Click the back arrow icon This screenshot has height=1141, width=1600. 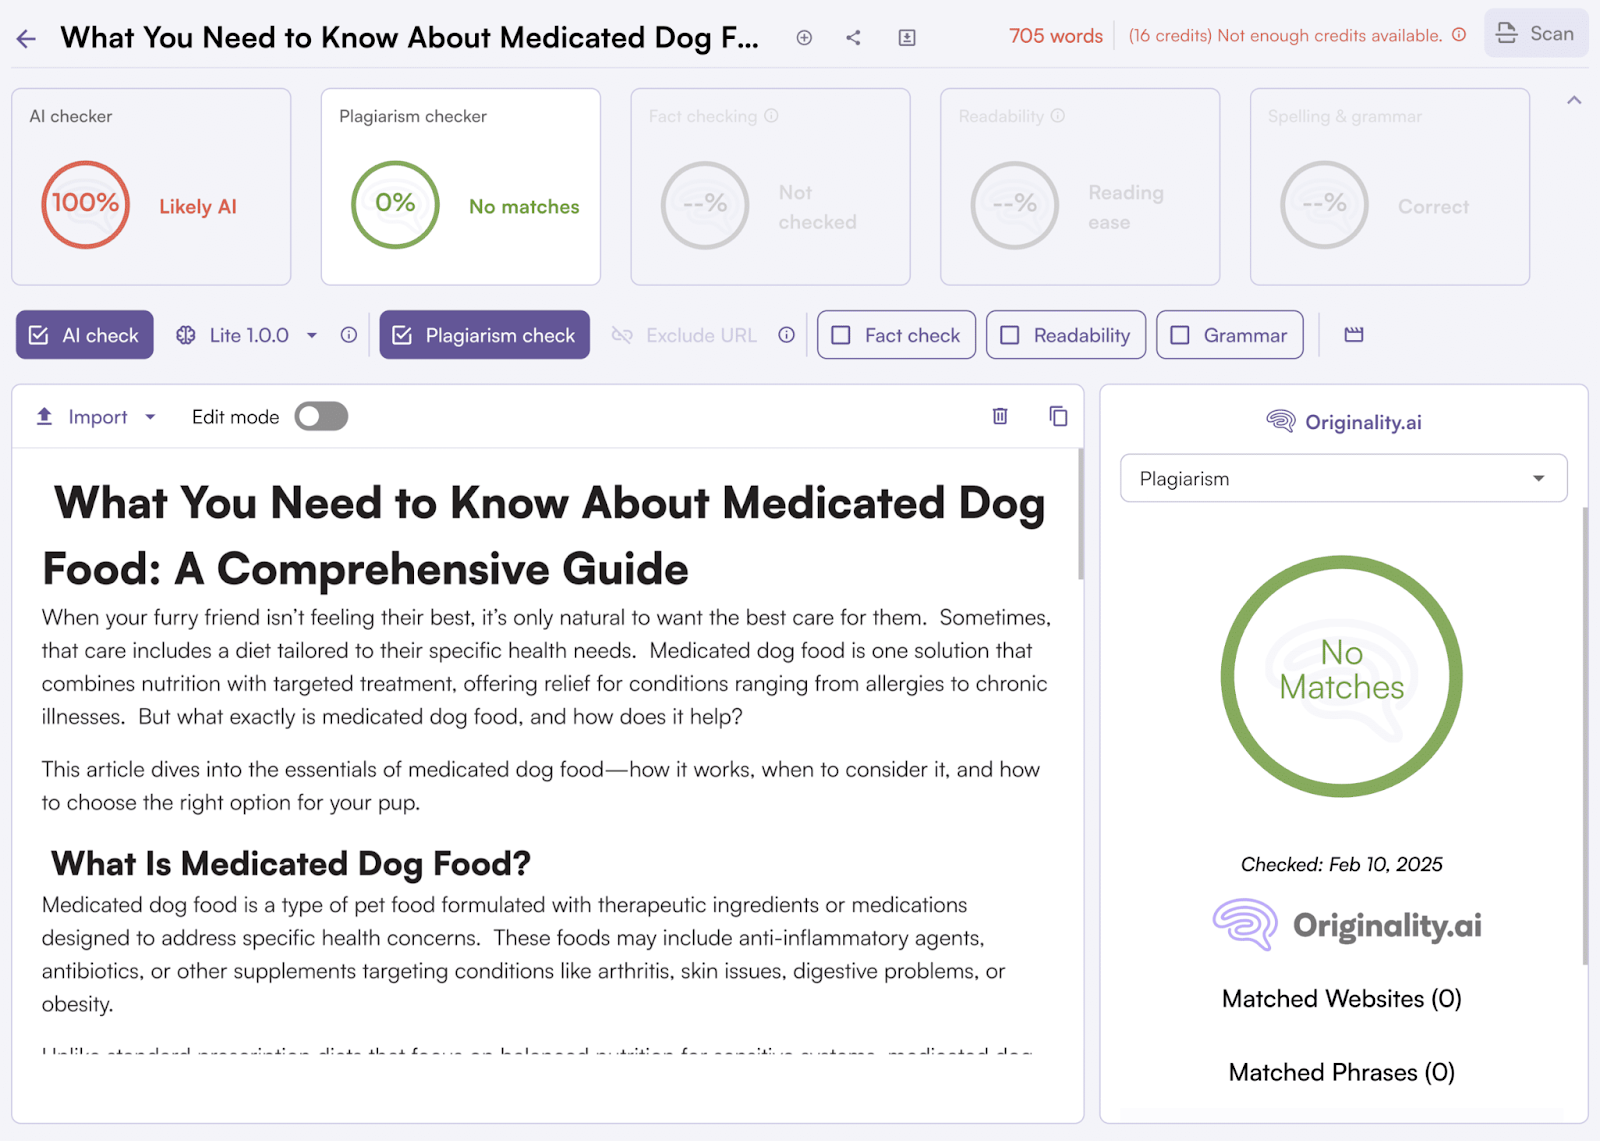(26, 39)
